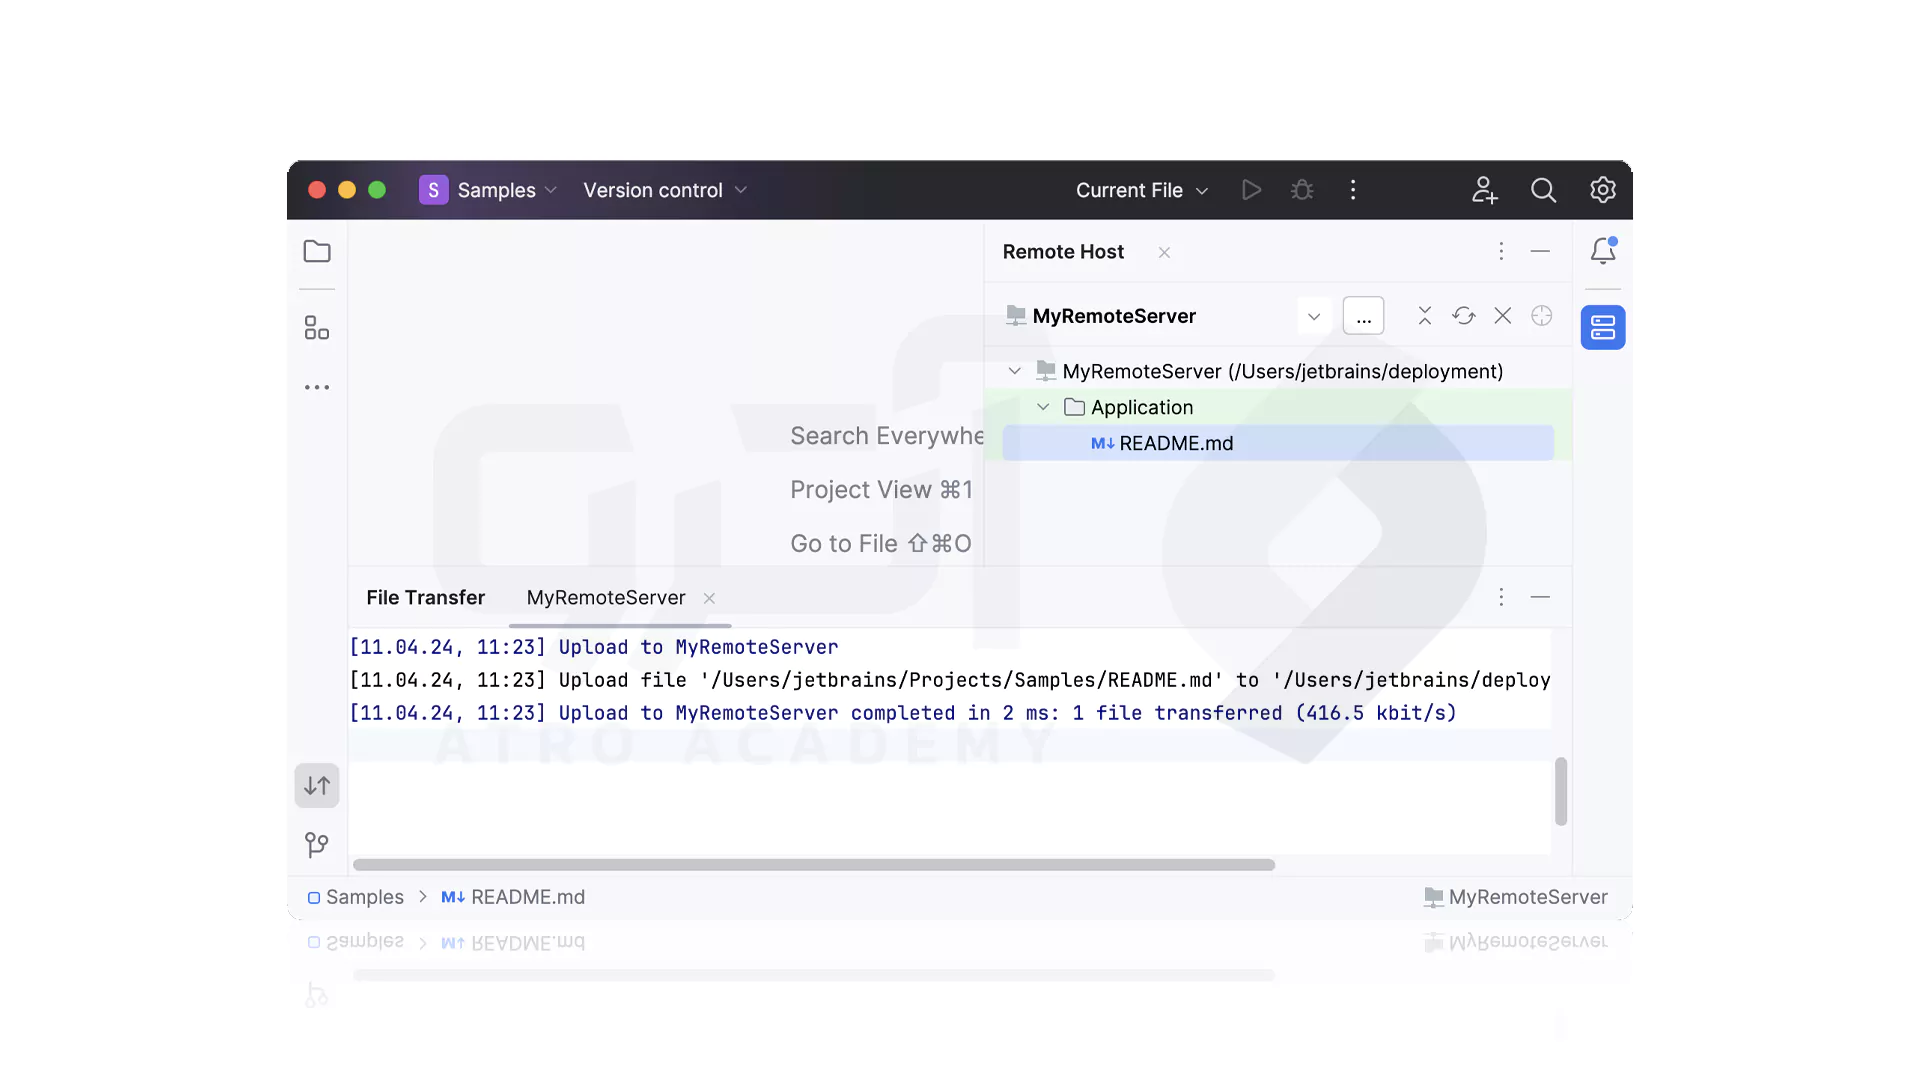Viewport: 1920px width, 1080px height.
Task: Collapse the MyRemoteServer root tree node
Action: pos(1015,371)
